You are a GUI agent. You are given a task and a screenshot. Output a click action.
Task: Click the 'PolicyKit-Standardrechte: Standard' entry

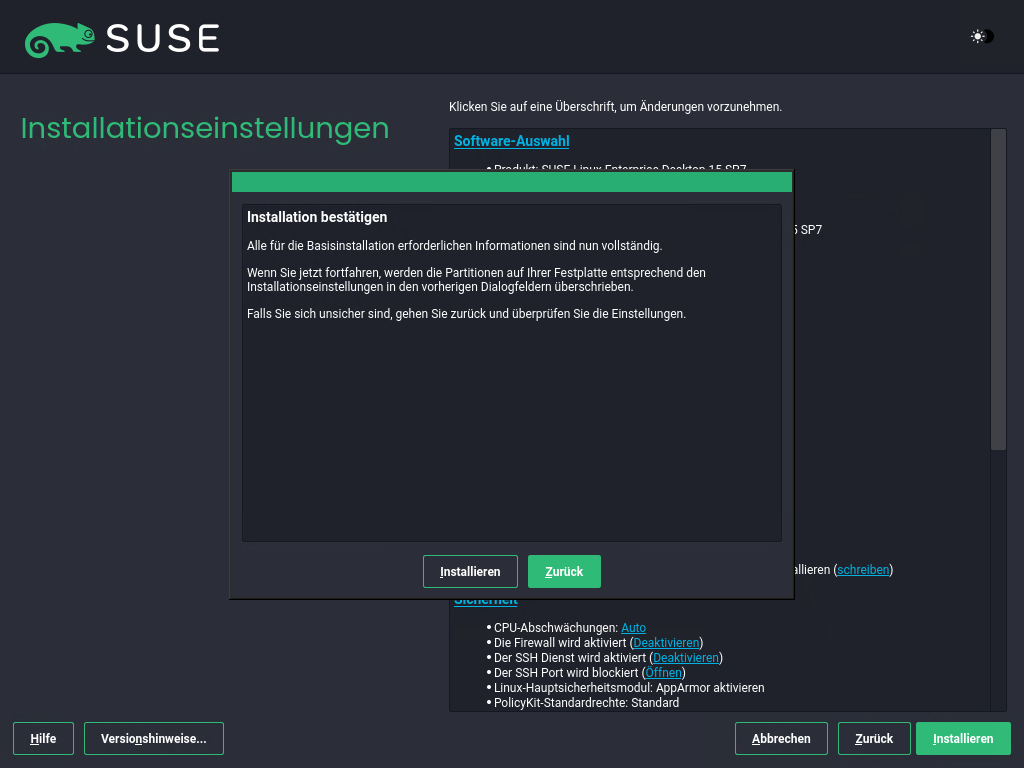(x=586, y=703)
